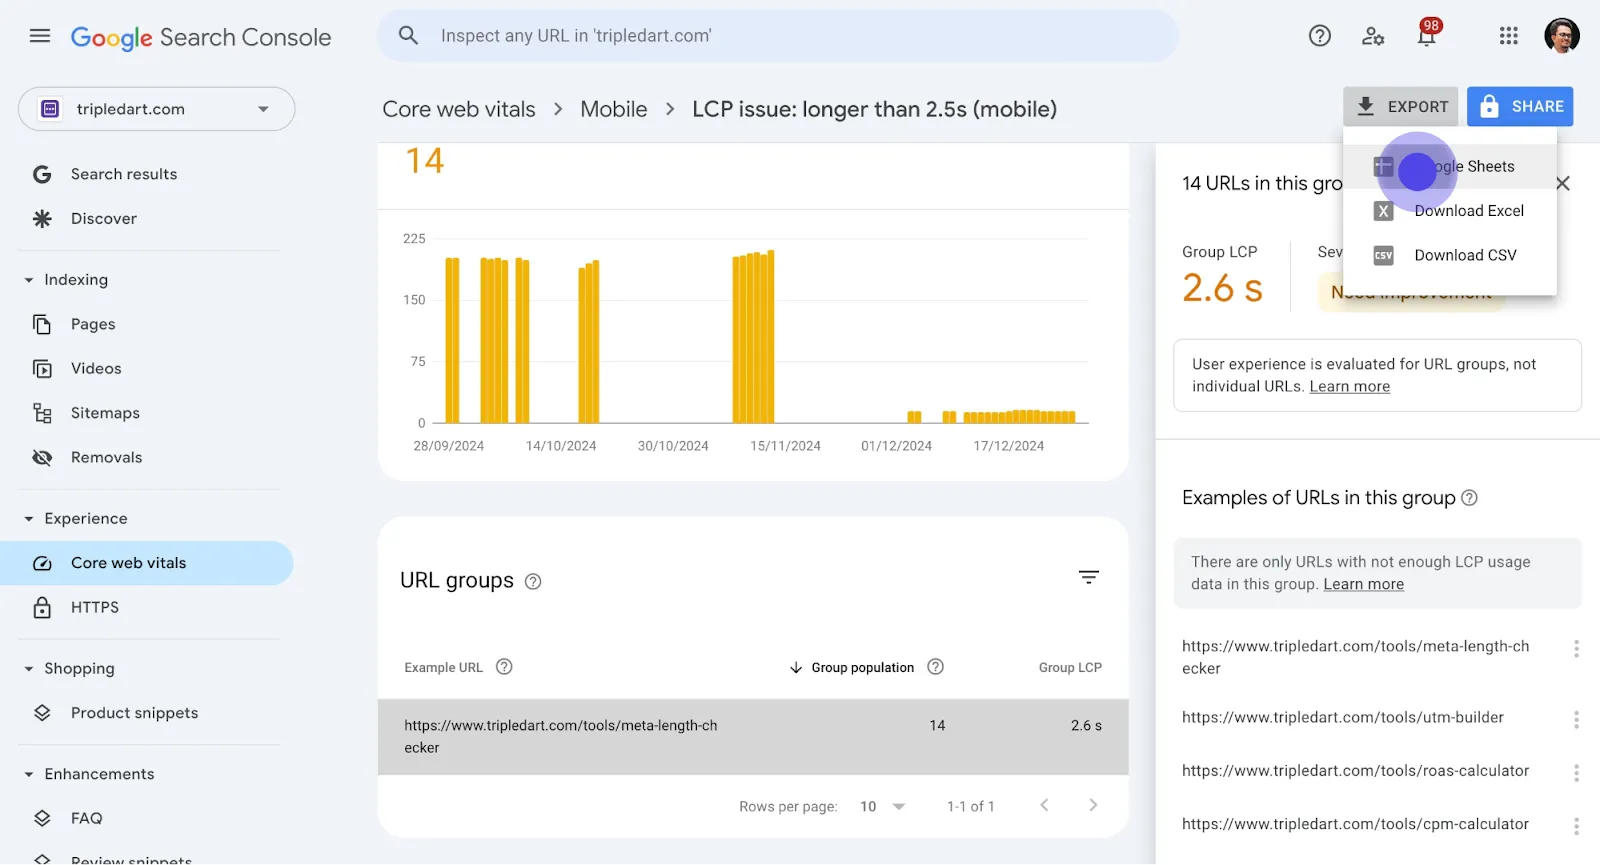Collapse the Experience section
The width and height of the screenshot is (1600, 865).
pos(29,519)
